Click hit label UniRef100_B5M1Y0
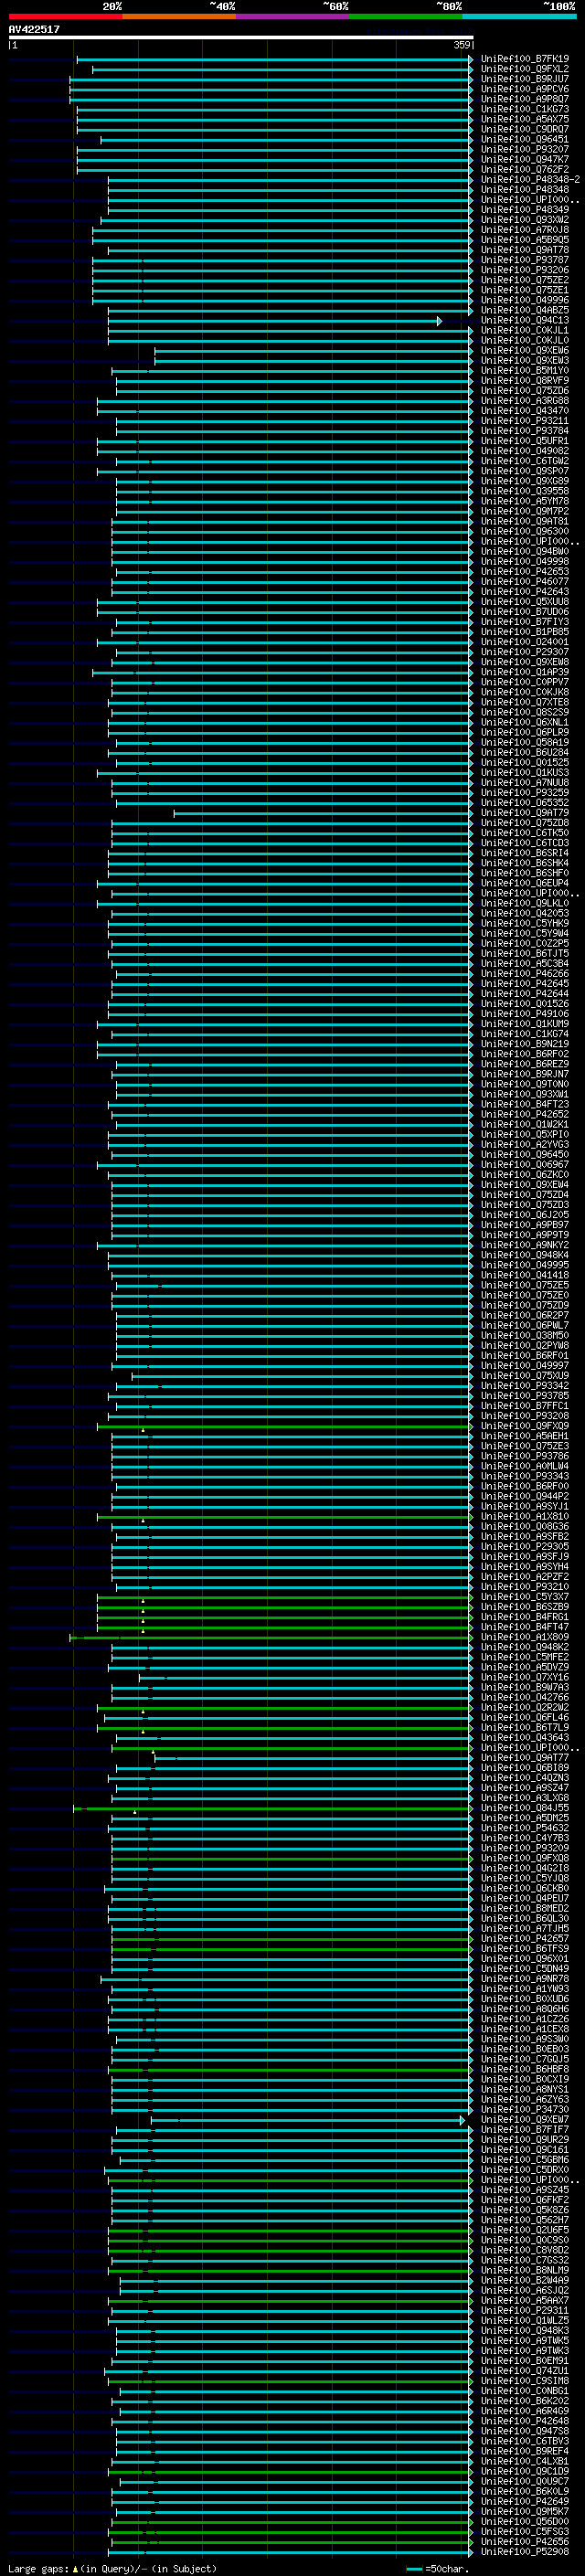Viewport: 585px width, 2576px height. pos(524,371)
